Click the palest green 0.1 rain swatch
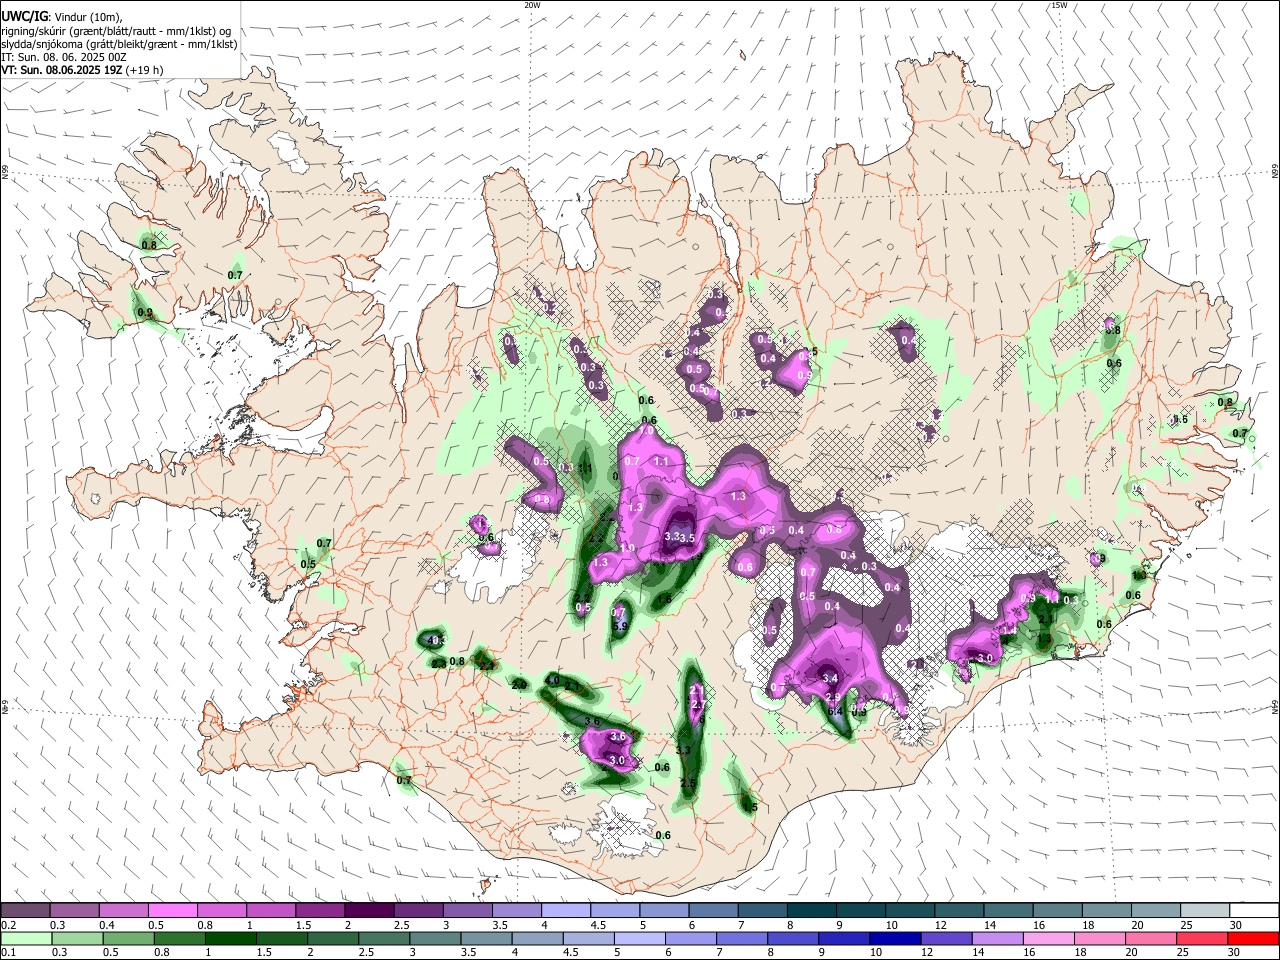Screen dimensions: 1280x960 click(26, 939)
